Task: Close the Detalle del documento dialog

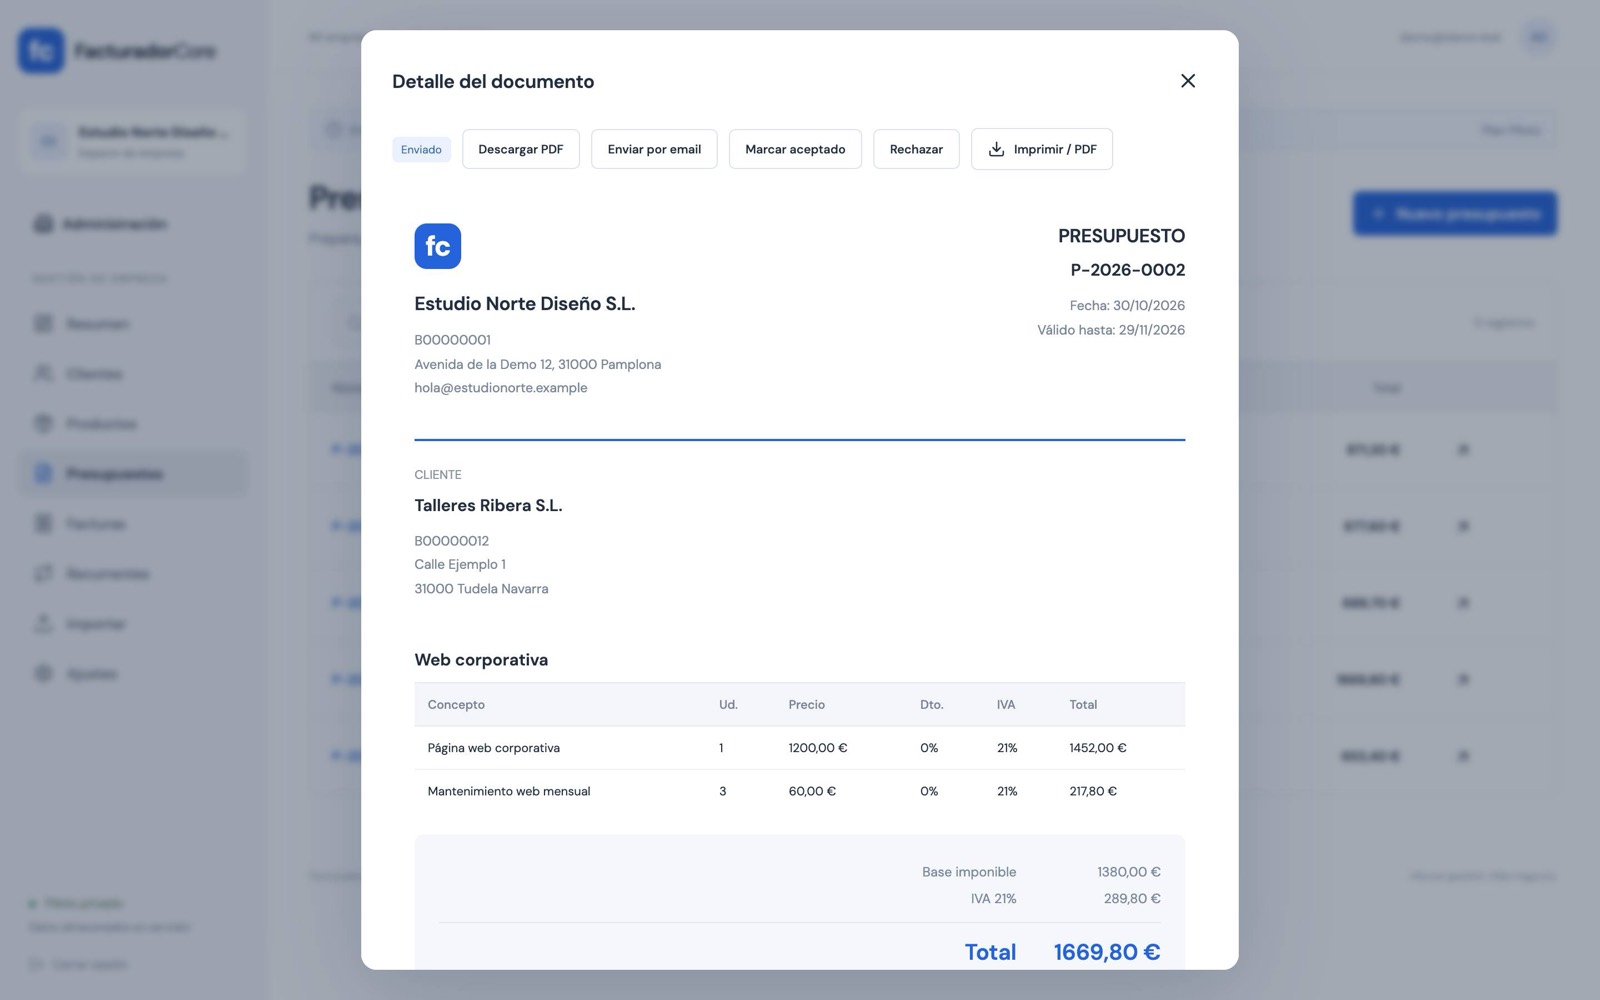Action: [1187, 81]
